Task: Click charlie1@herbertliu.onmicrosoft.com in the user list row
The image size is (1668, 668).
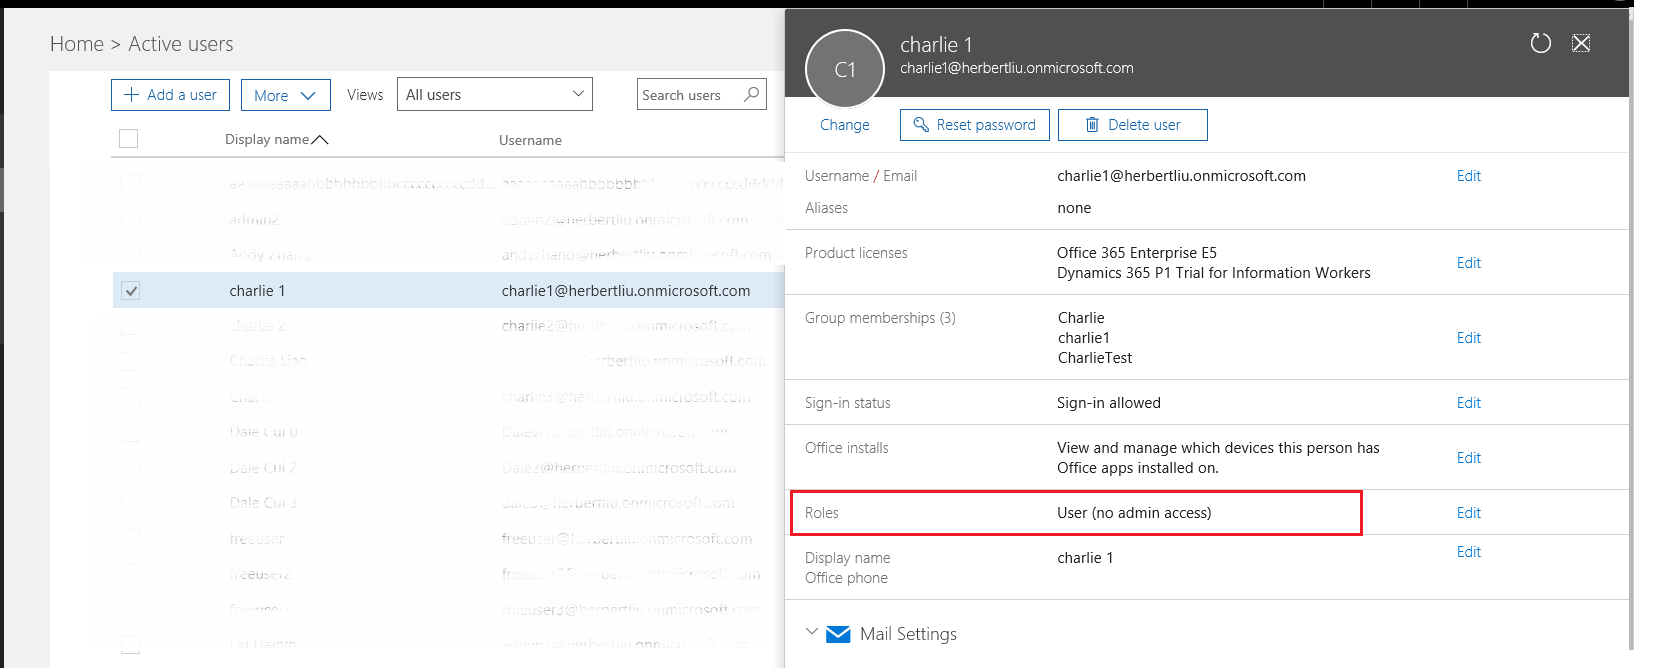Action: [x=626, y=291]
